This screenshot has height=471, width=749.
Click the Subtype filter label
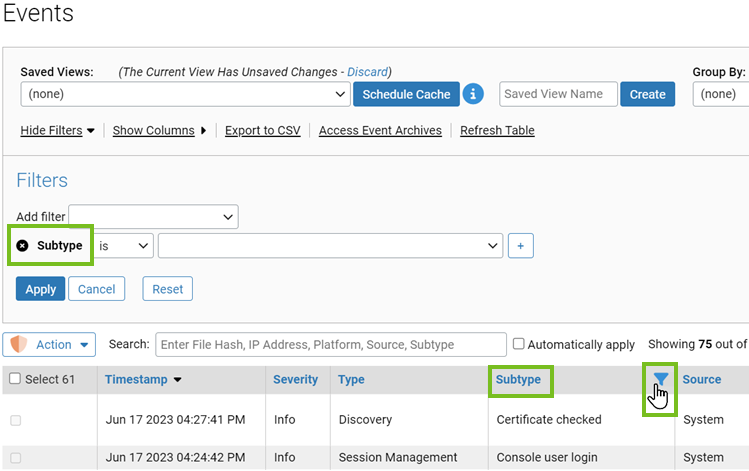click(x=60, y=246)
